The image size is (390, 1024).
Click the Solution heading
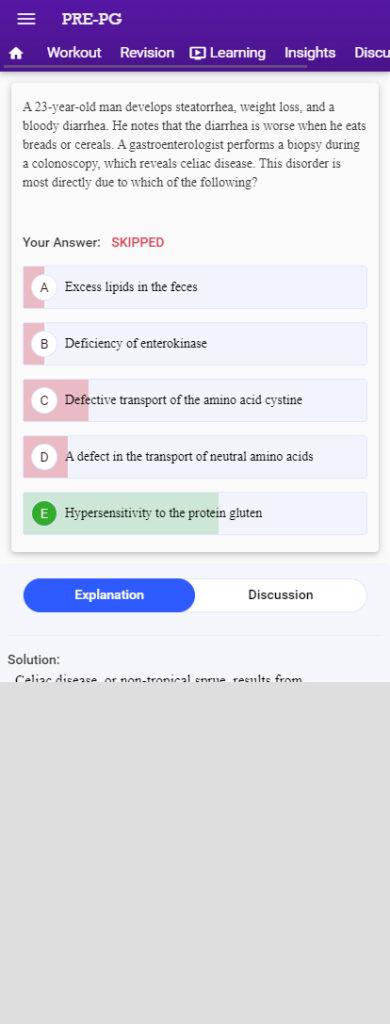pyautogui.click(x=33, y=660)
